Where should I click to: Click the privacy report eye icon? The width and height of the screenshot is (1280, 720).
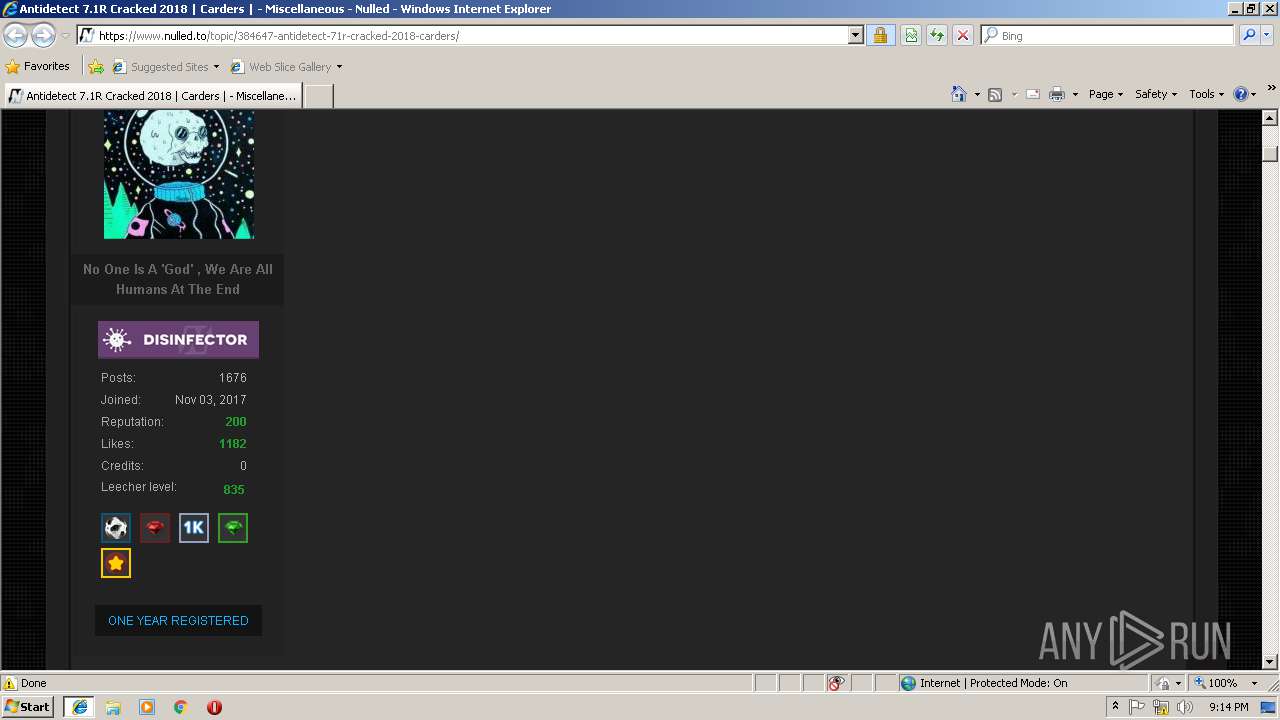[836, 683]
